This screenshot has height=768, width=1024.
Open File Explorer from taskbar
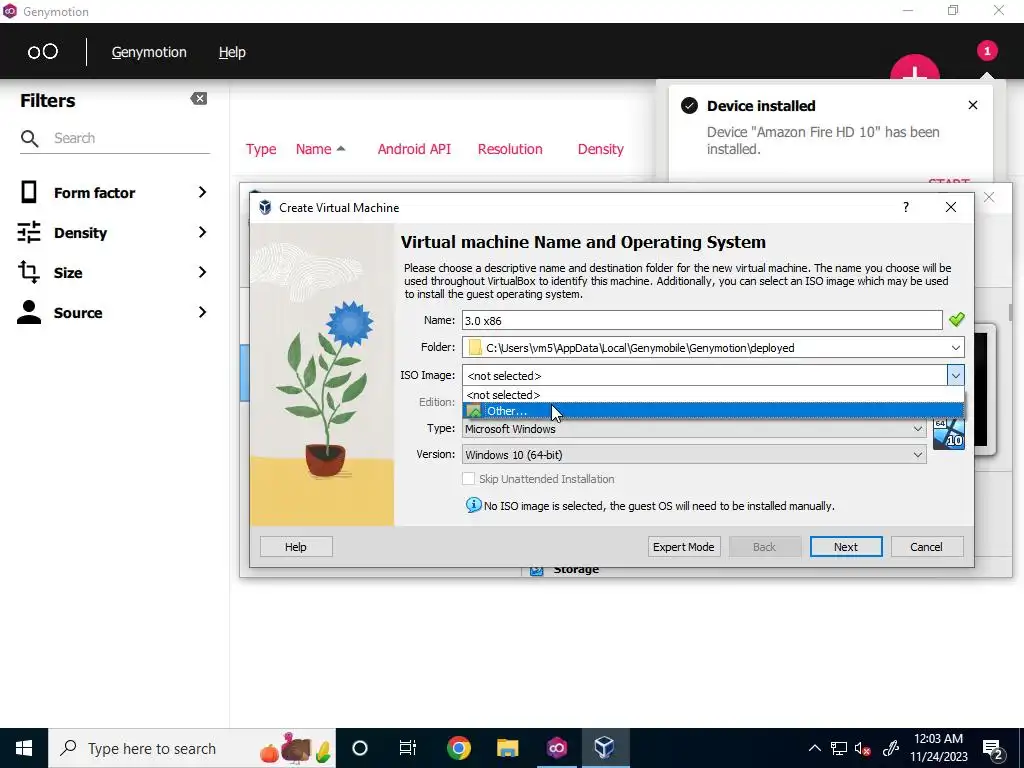(507, 748)
